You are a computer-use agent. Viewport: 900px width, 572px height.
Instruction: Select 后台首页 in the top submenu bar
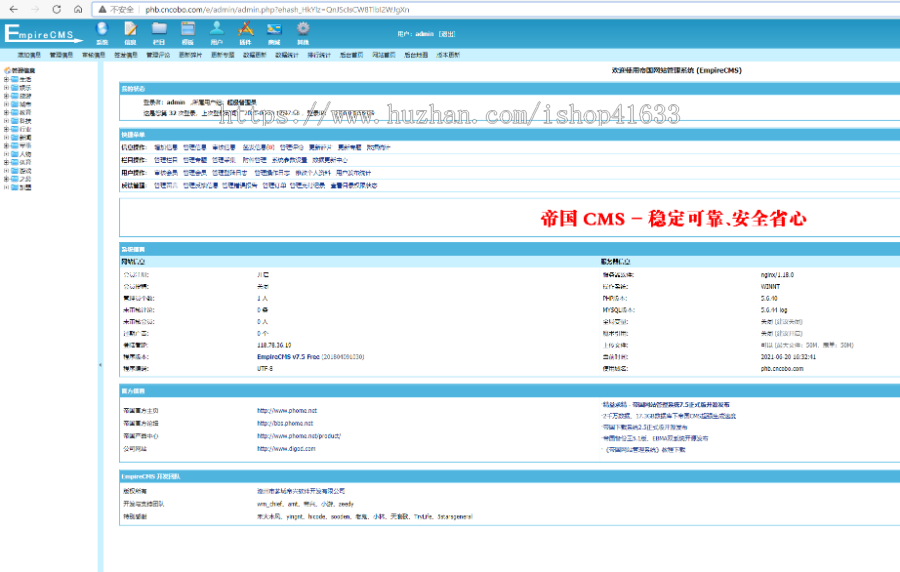[351, 55]
